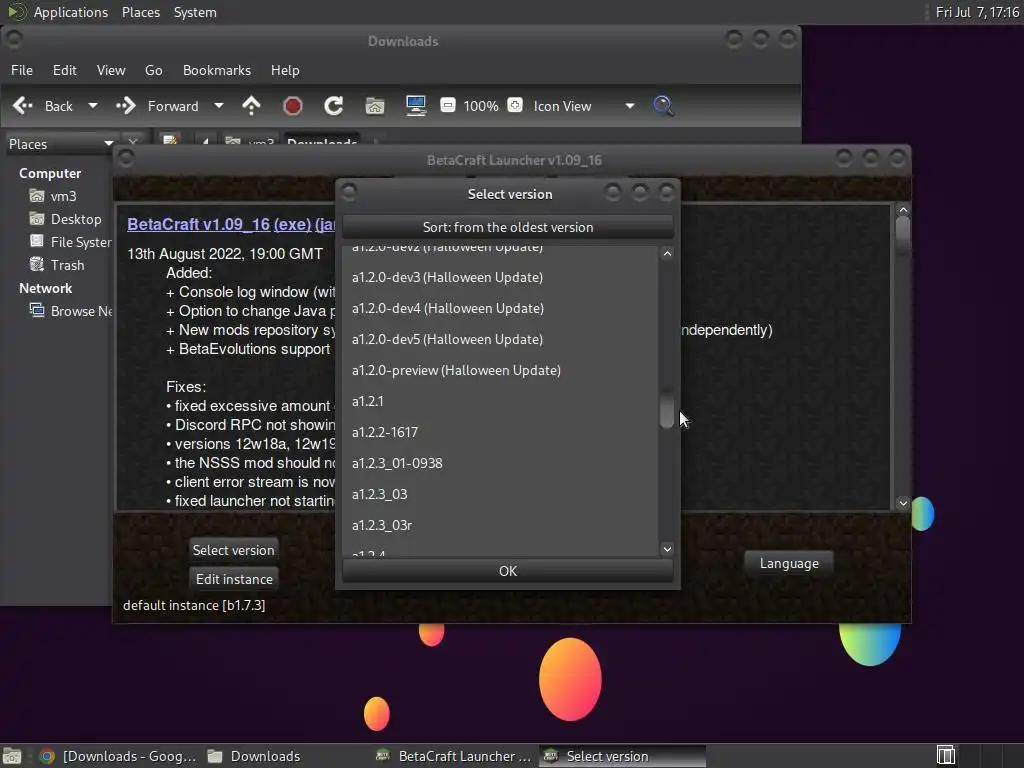The image size is (1024, 768).
Task: Switch to the BetaCraft Launcher taskbar entry
Action: (454, 756)
